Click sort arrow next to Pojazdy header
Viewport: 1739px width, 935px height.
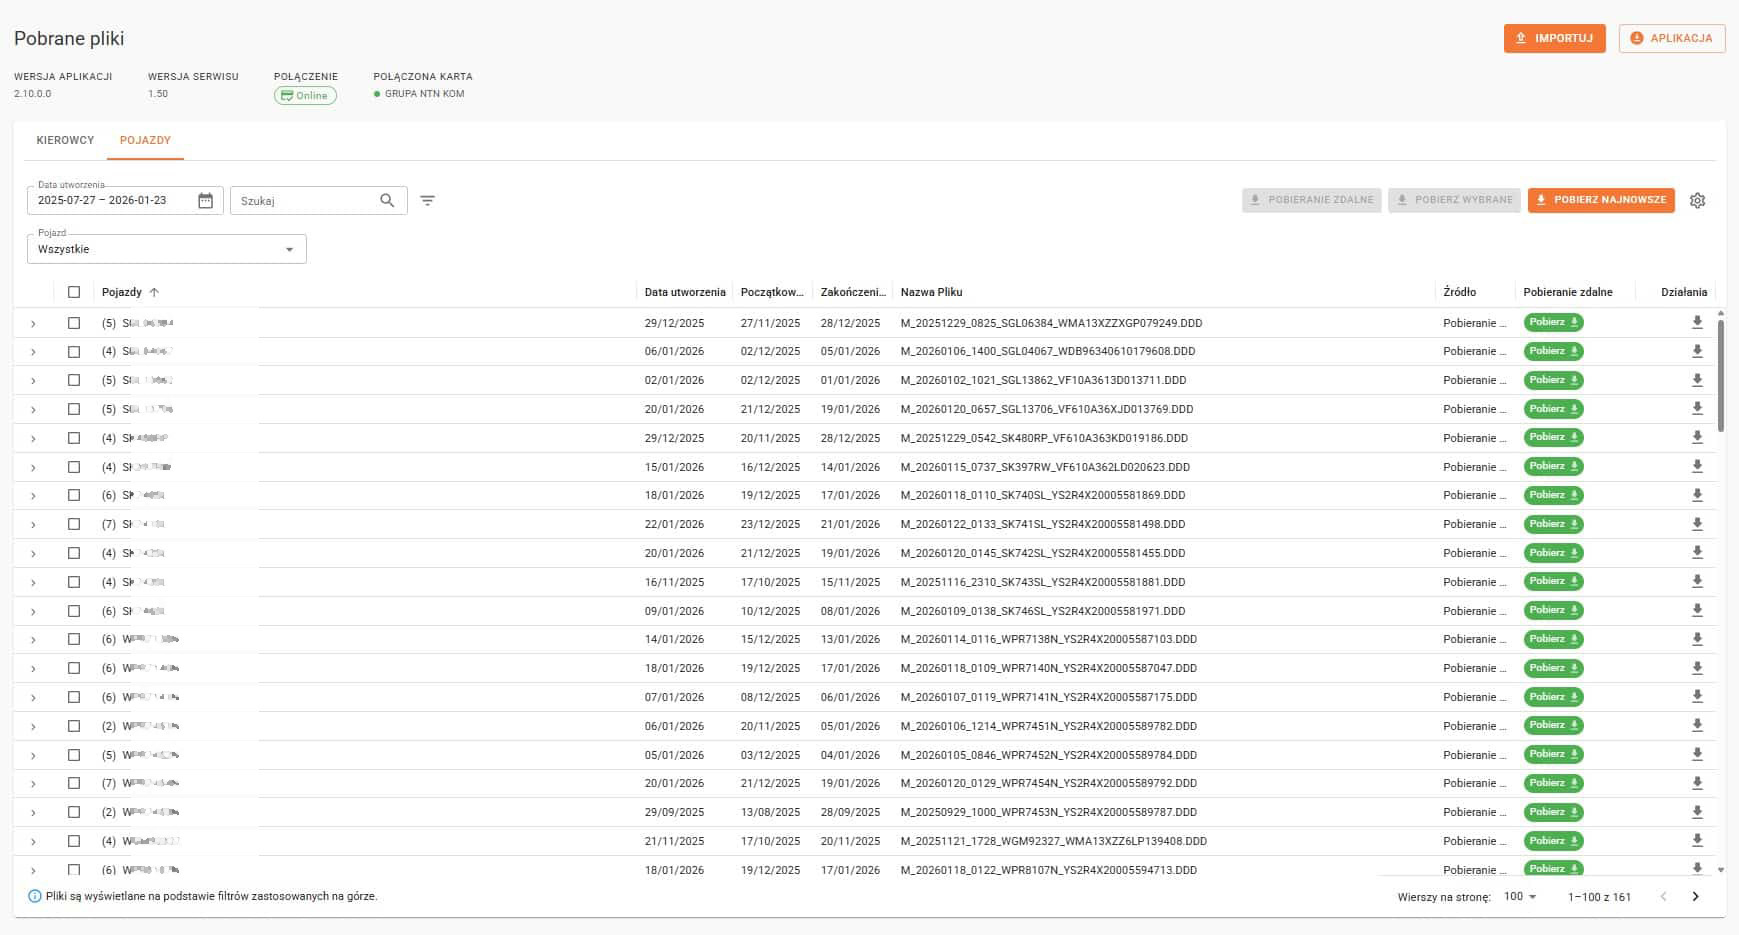pyautogui.click(x=154, y=293)
